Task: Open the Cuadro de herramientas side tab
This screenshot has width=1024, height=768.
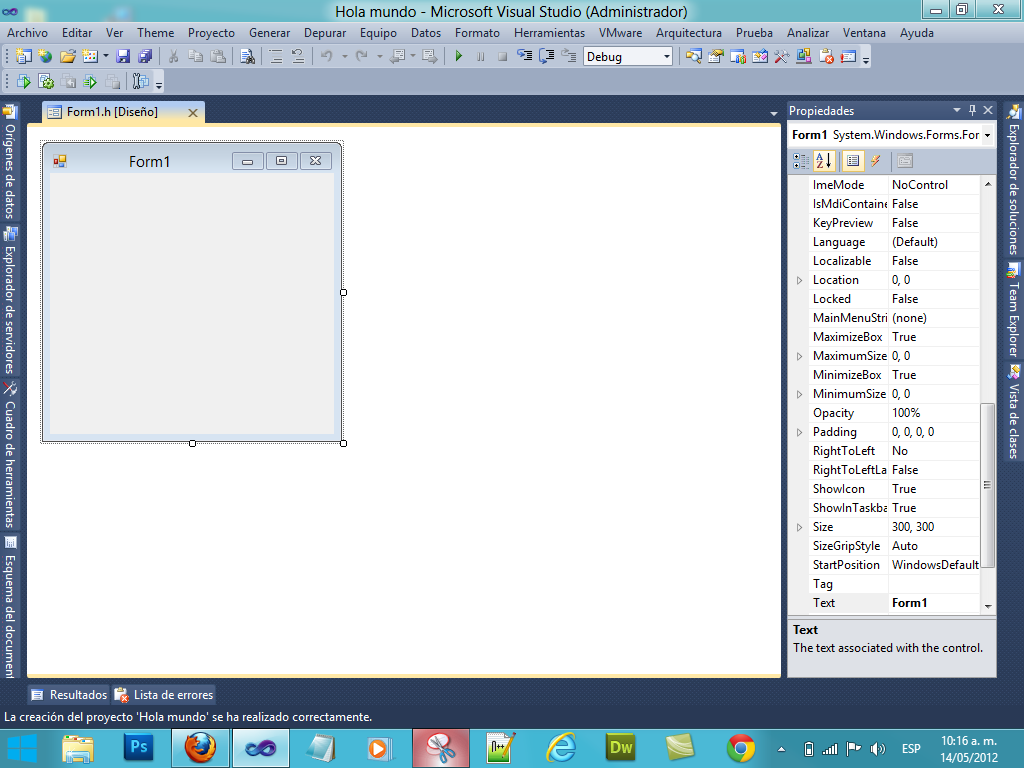Action: click(10, 454)
